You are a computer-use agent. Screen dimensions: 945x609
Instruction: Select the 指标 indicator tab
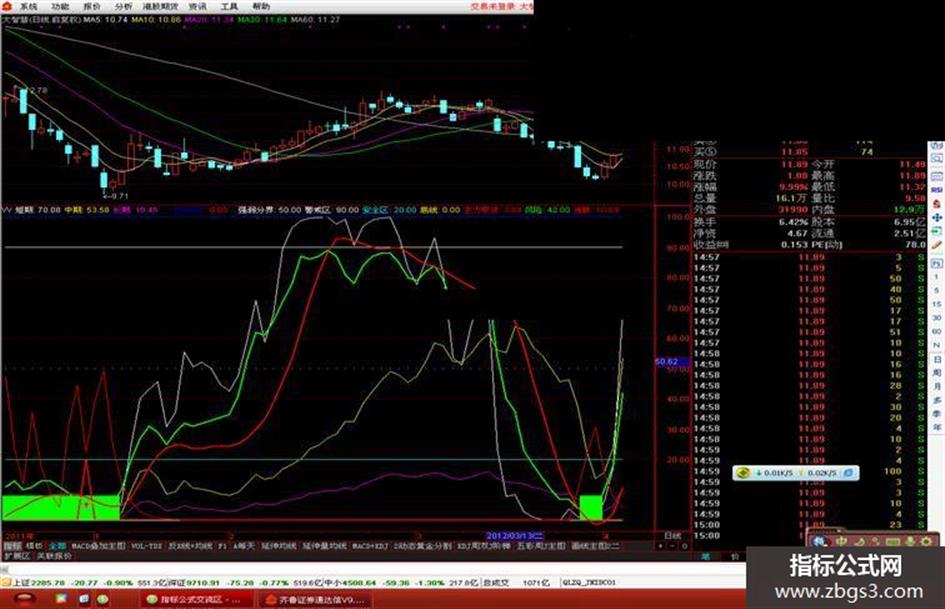click(12, 546)
